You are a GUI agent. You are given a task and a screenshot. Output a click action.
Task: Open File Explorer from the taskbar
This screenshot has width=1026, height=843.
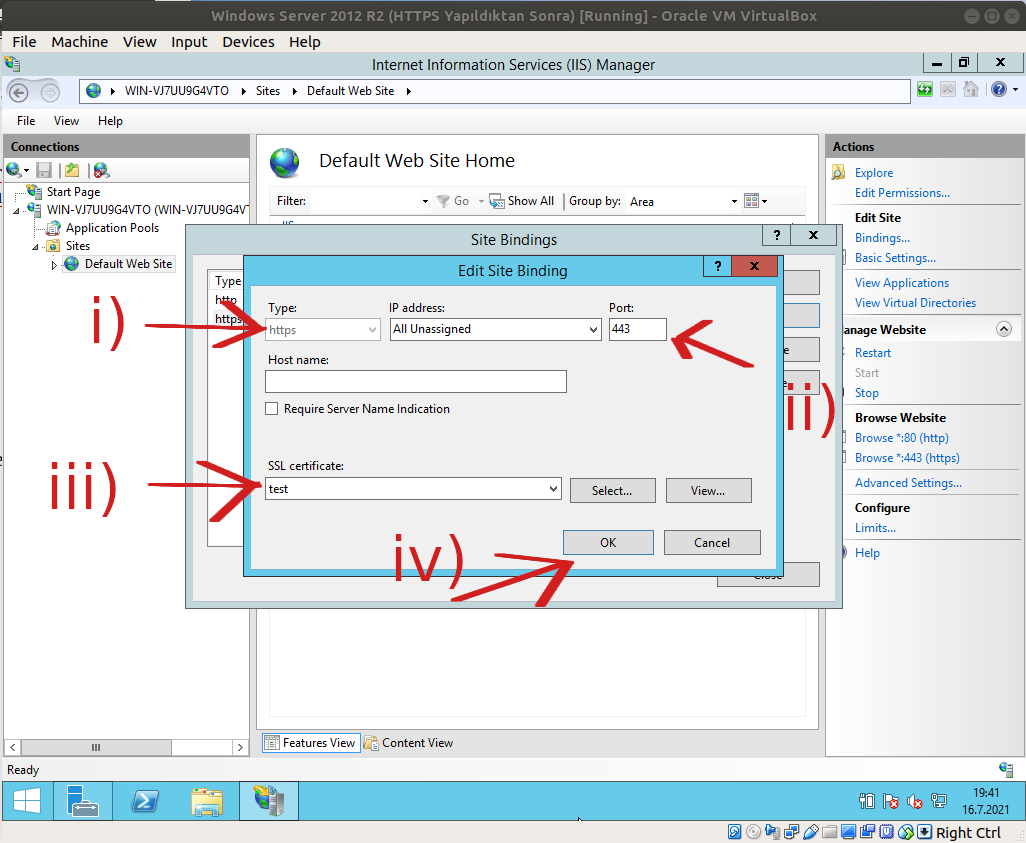207,800
